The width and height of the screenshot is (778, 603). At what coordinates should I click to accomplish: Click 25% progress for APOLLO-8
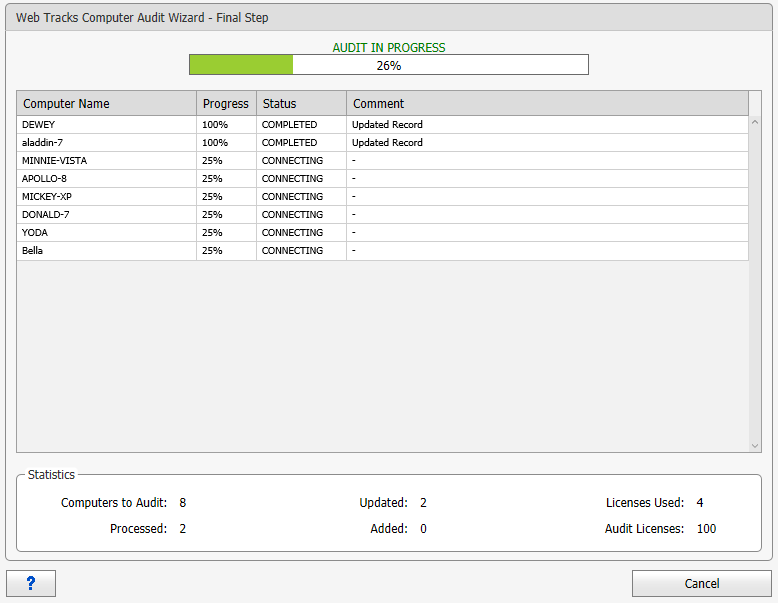pyautogui.click(x=212, y=179)
